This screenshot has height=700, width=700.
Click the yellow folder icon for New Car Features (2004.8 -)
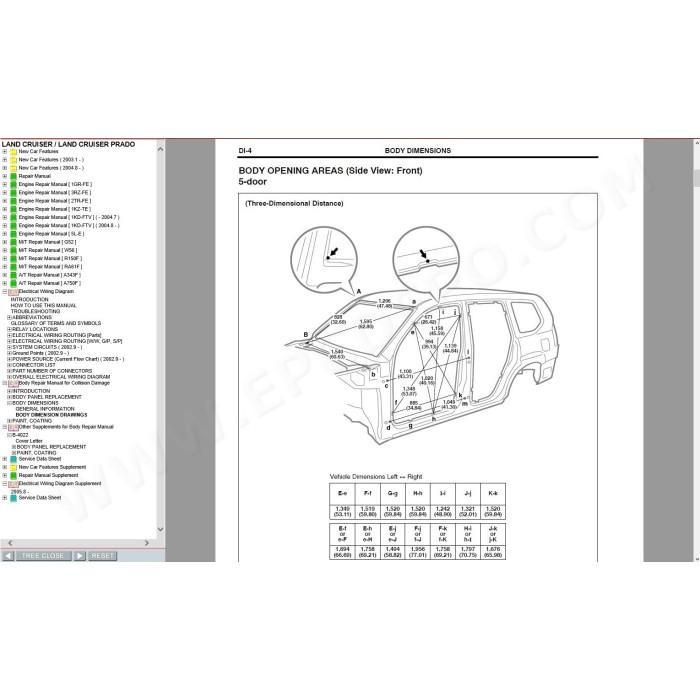pos(13,168)
